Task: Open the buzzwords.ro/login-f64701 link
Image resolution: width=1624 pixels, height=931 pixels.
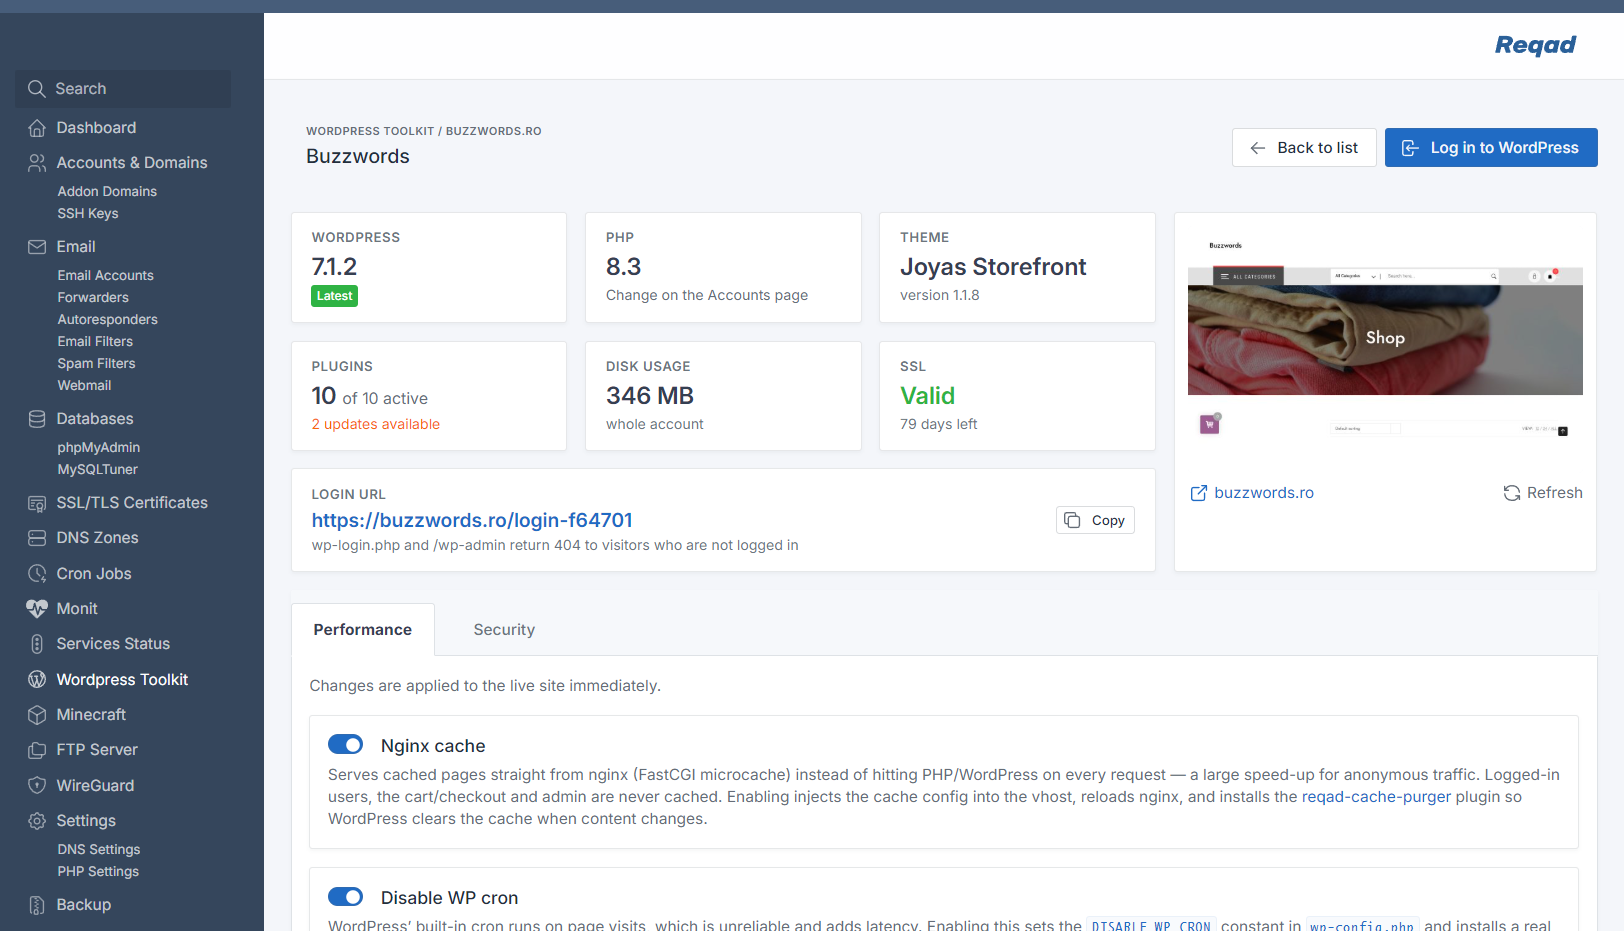Action: (472, 520)
